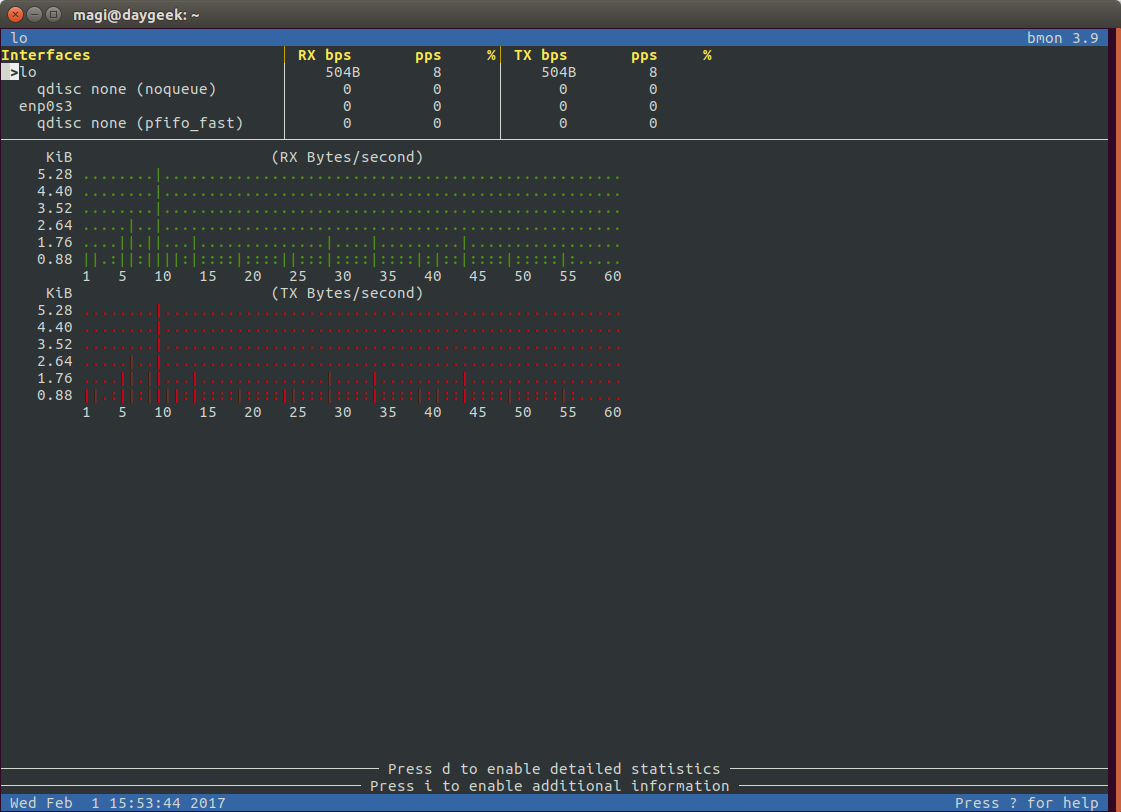This screenshot has height=812, width=1121.
Task: Click the magi@daygeek: ~ window title
Action: pos(136,15)
